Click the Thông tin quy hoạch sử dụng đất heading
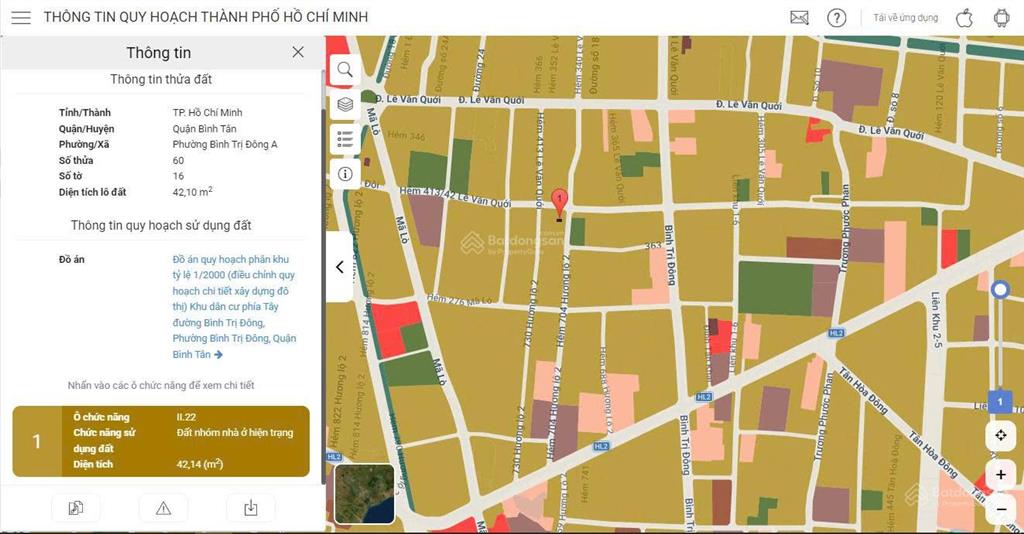 (161, 225)
